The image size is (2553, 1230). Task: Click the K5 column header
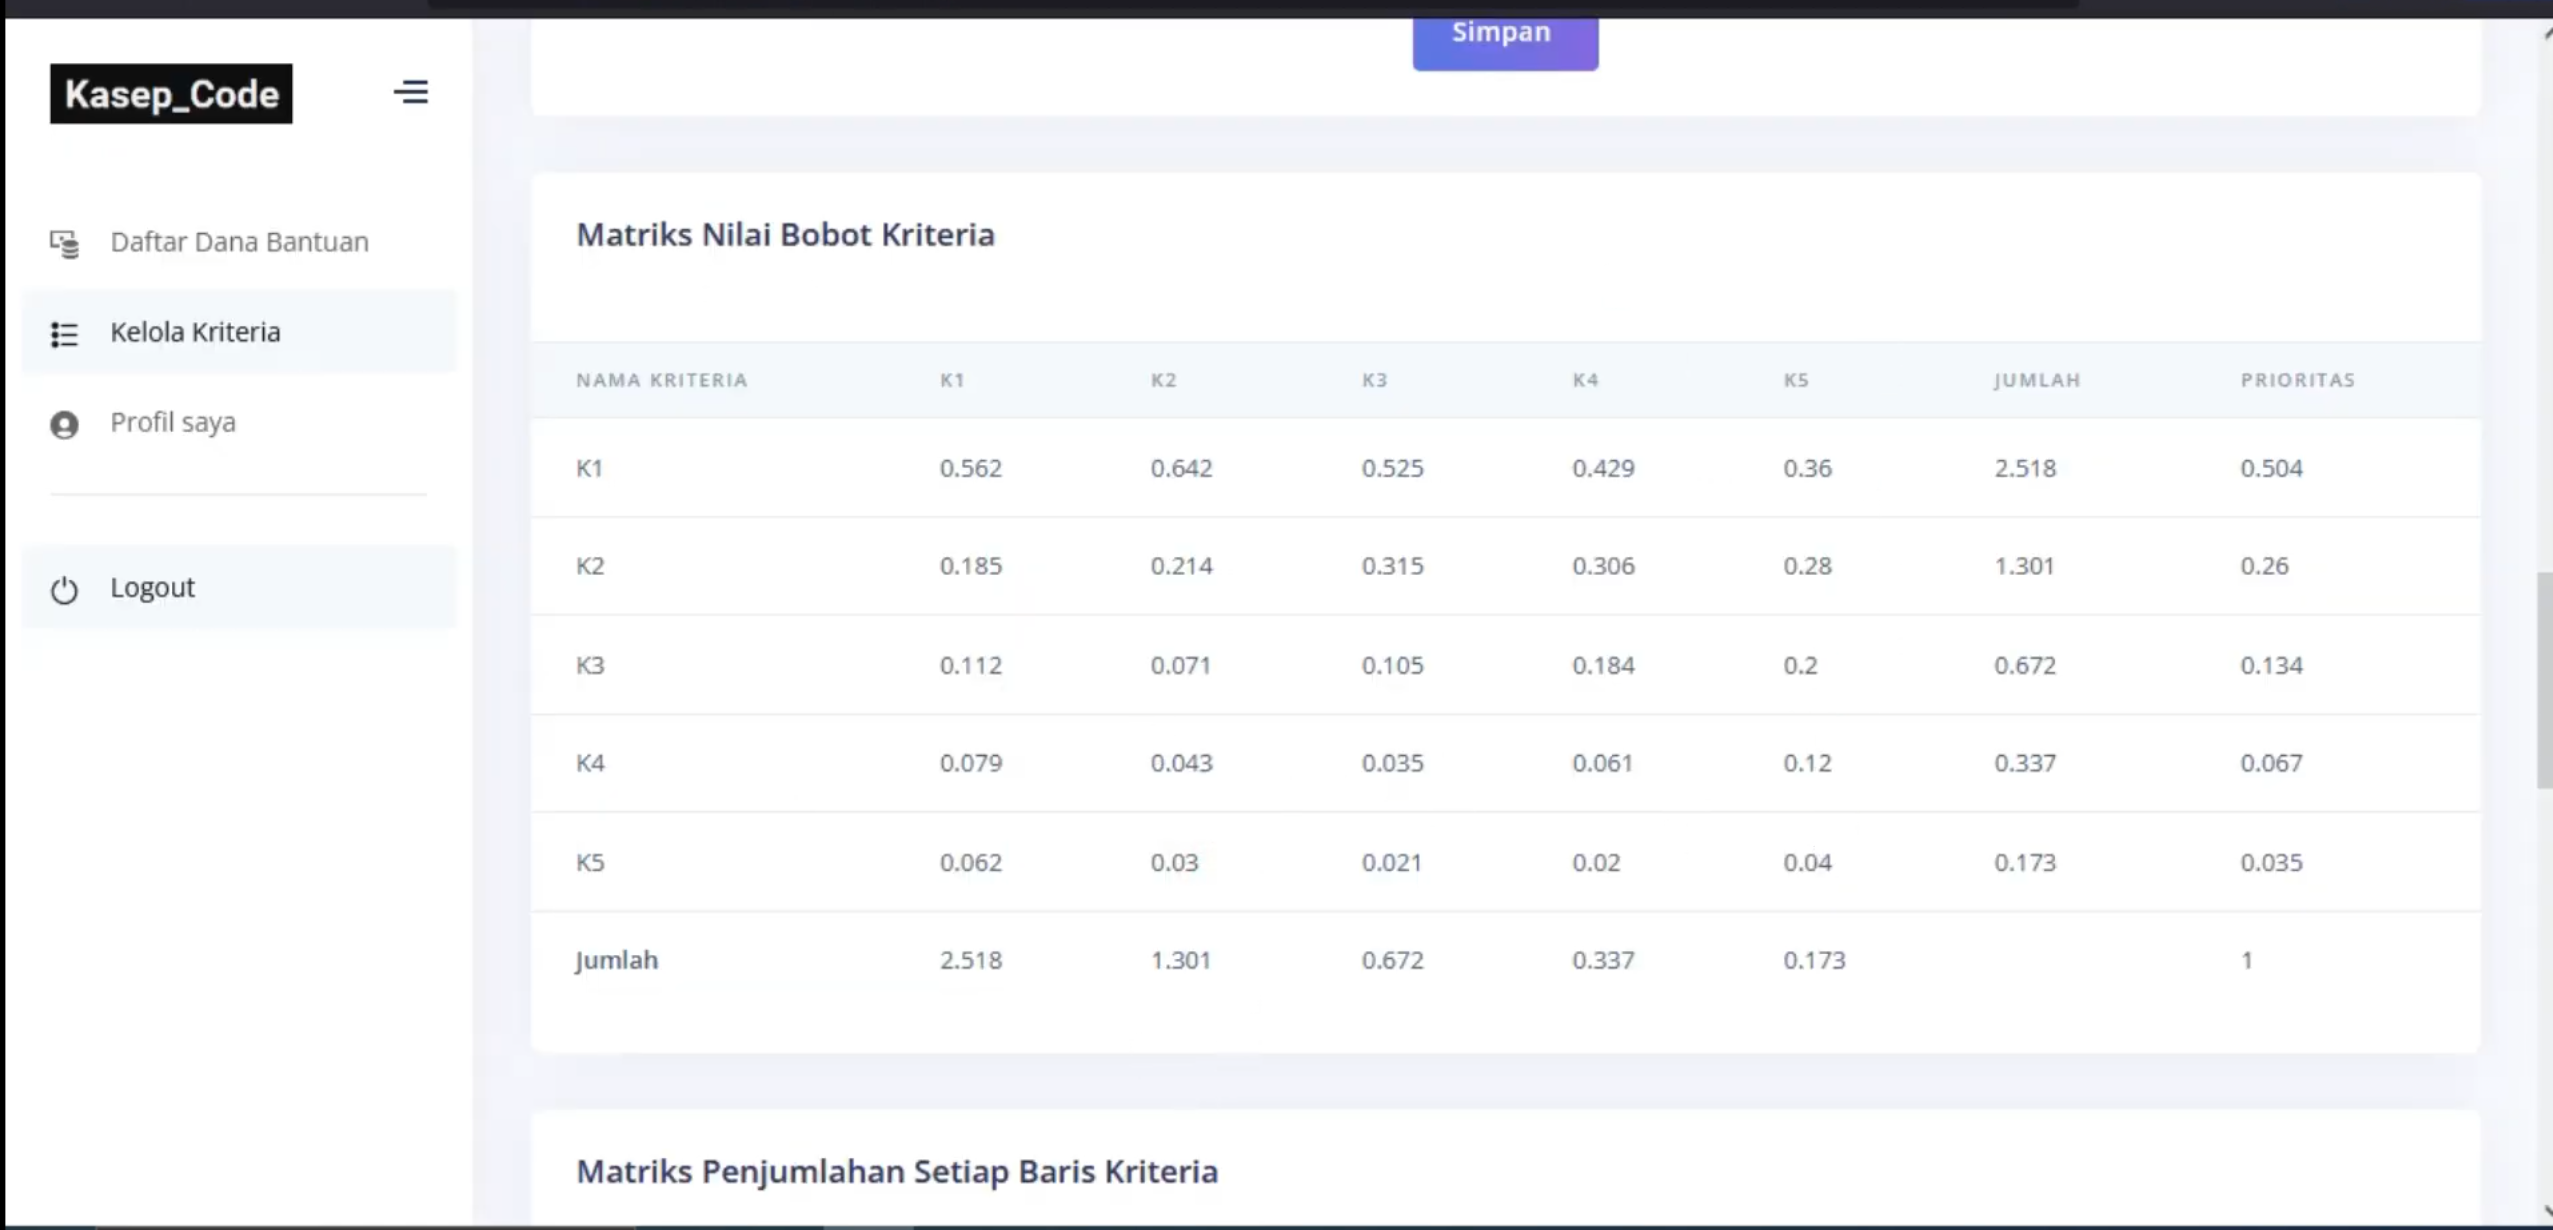1796,380
